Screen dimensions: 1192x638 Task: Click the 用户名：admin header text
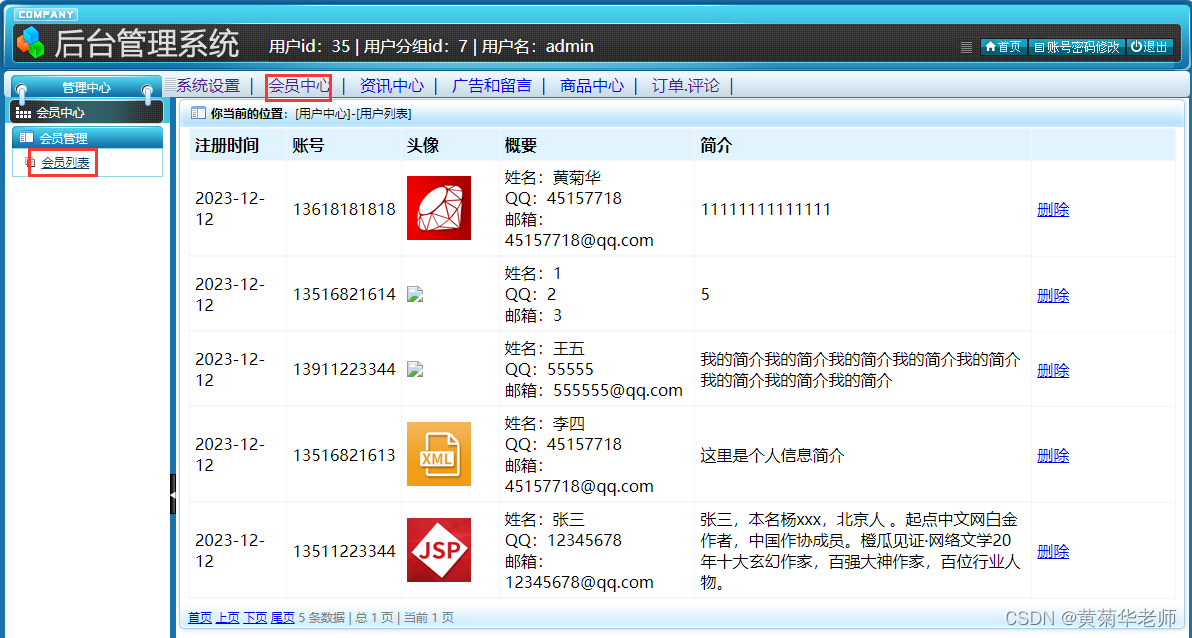tap(537, 46)
